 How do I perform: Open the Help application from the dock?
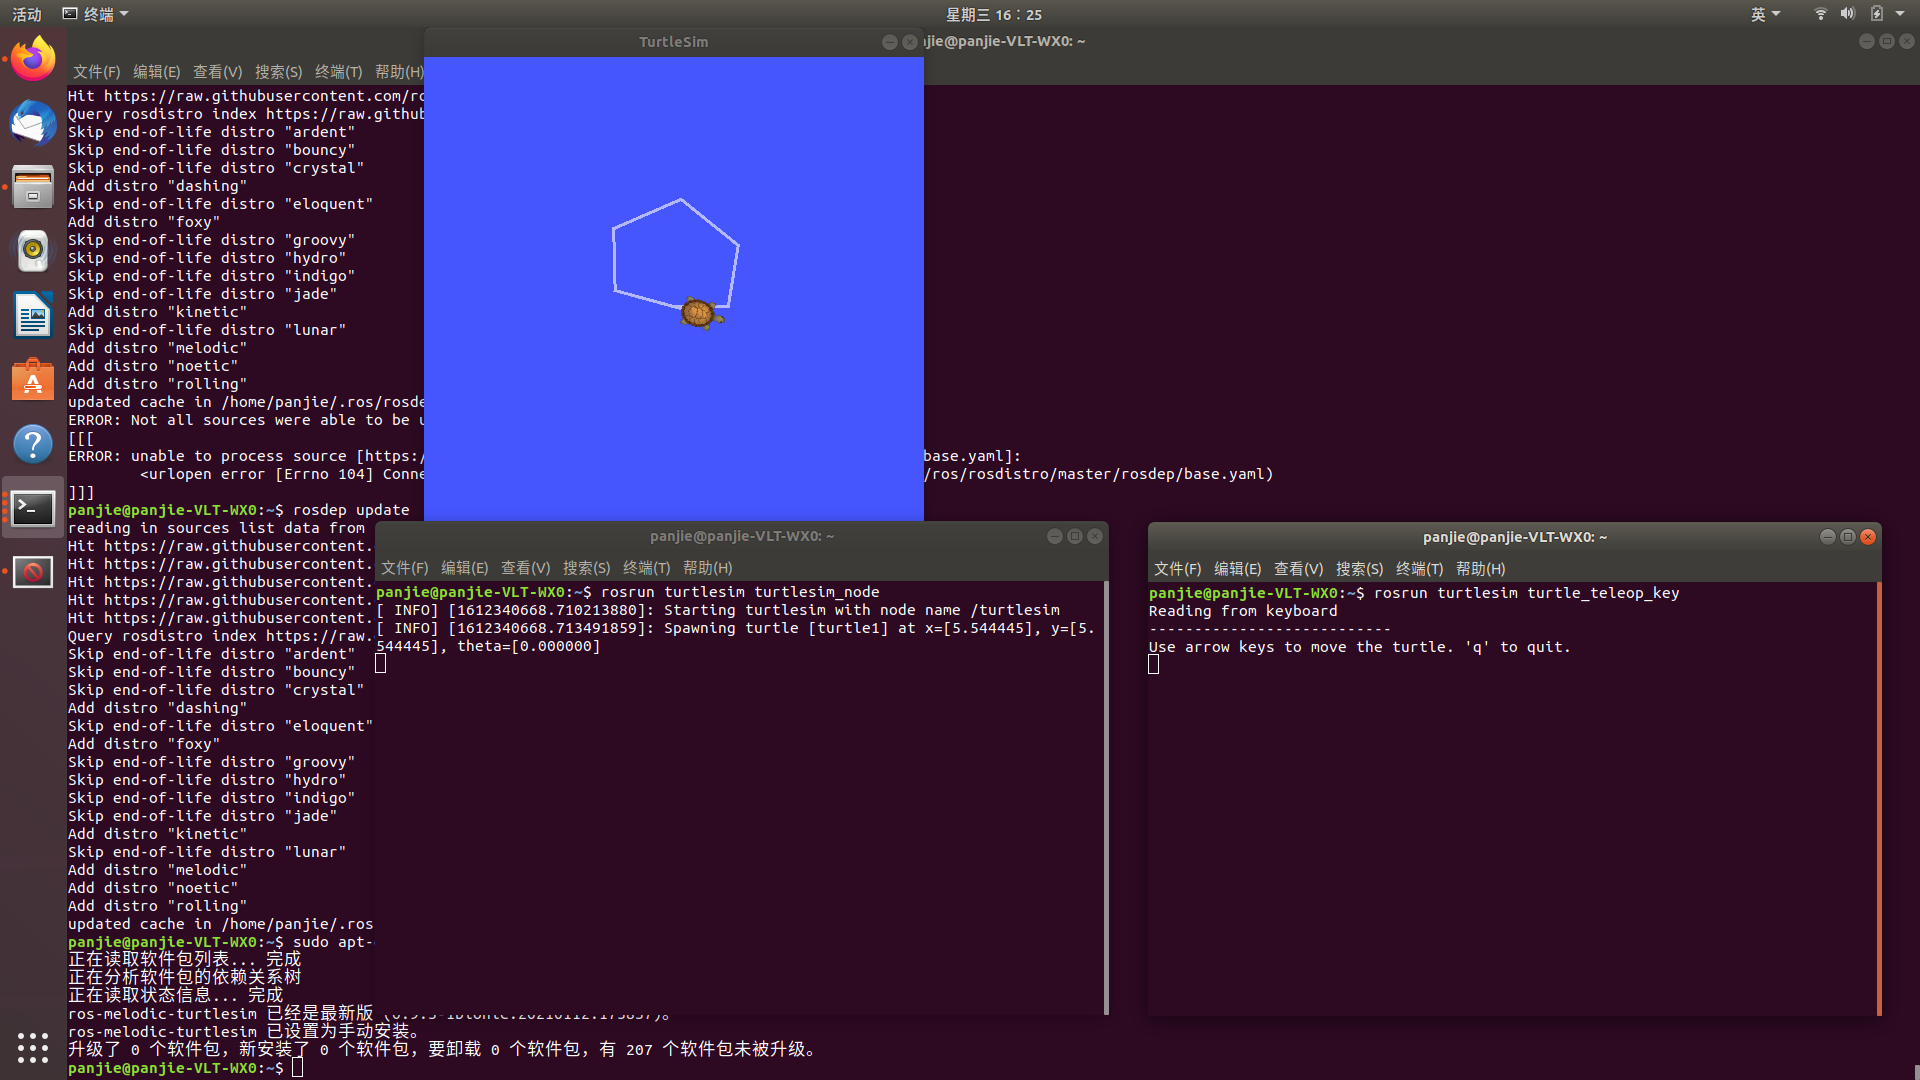33,443
